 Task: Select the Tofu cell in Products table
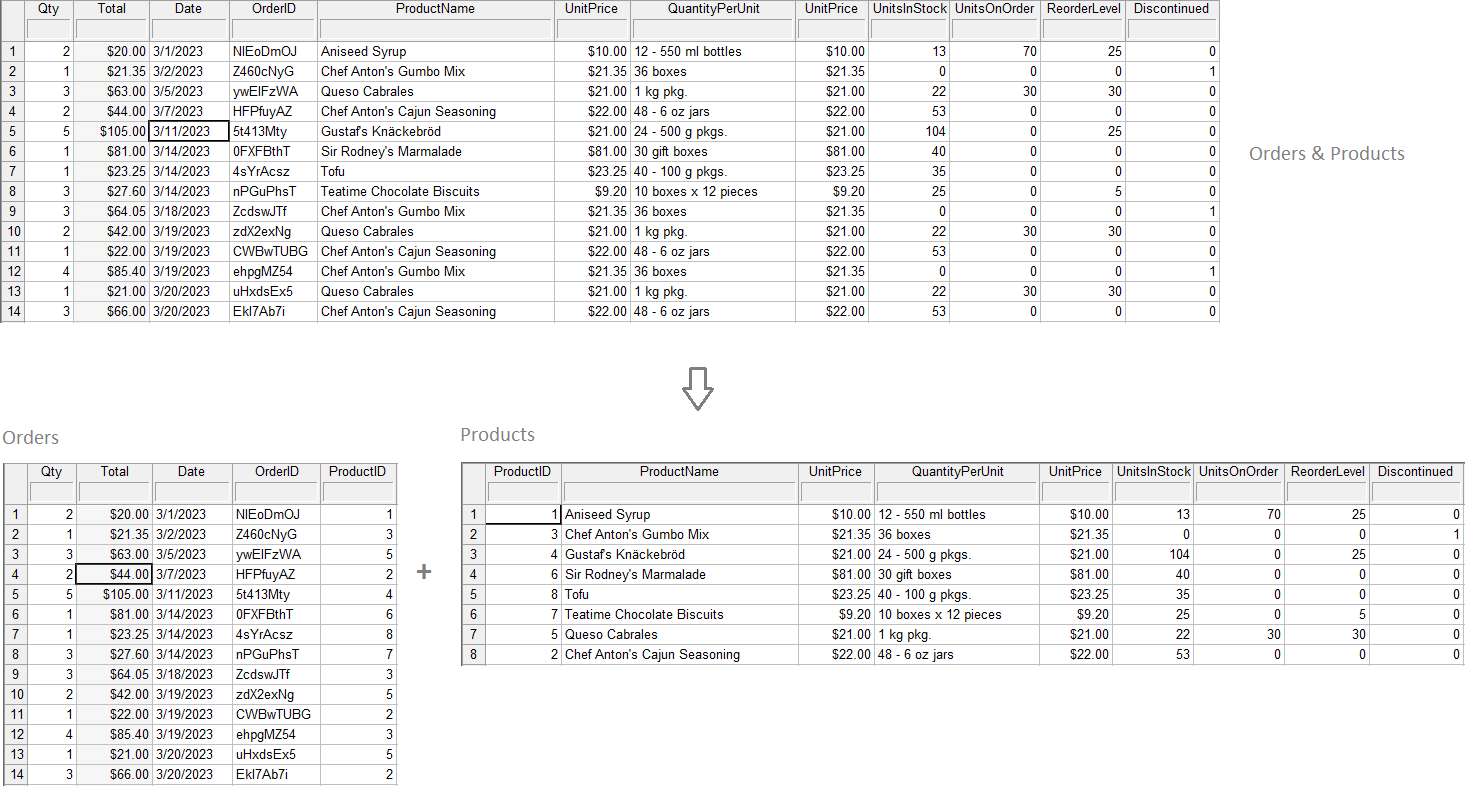[678, 594]
